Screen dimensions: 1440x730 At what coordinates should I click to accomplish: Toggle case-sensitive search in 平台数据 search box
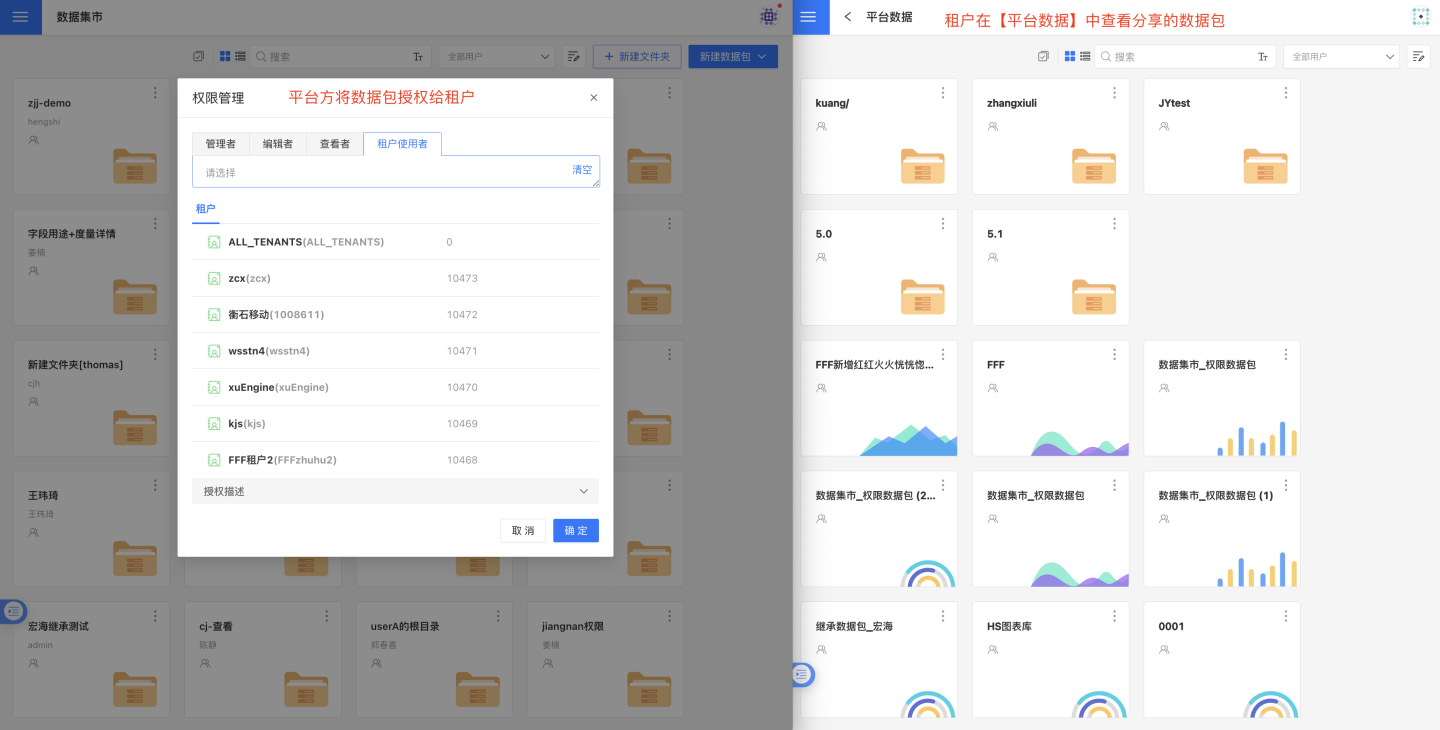1263,57
